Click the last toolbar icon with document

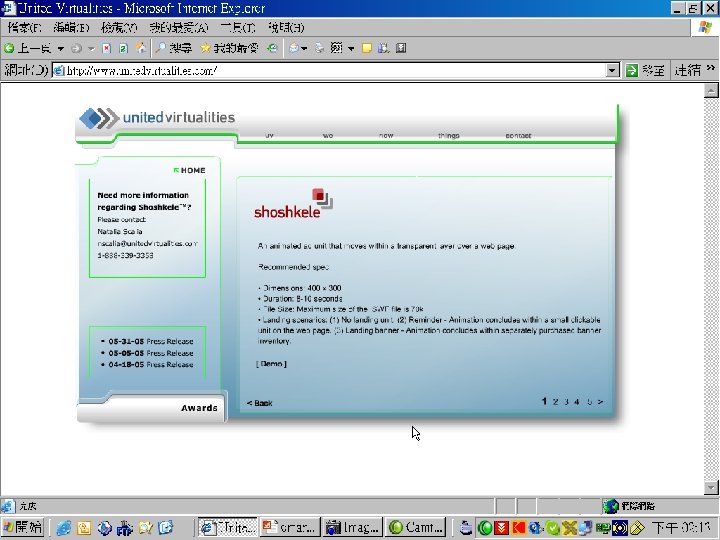(401, 48)
